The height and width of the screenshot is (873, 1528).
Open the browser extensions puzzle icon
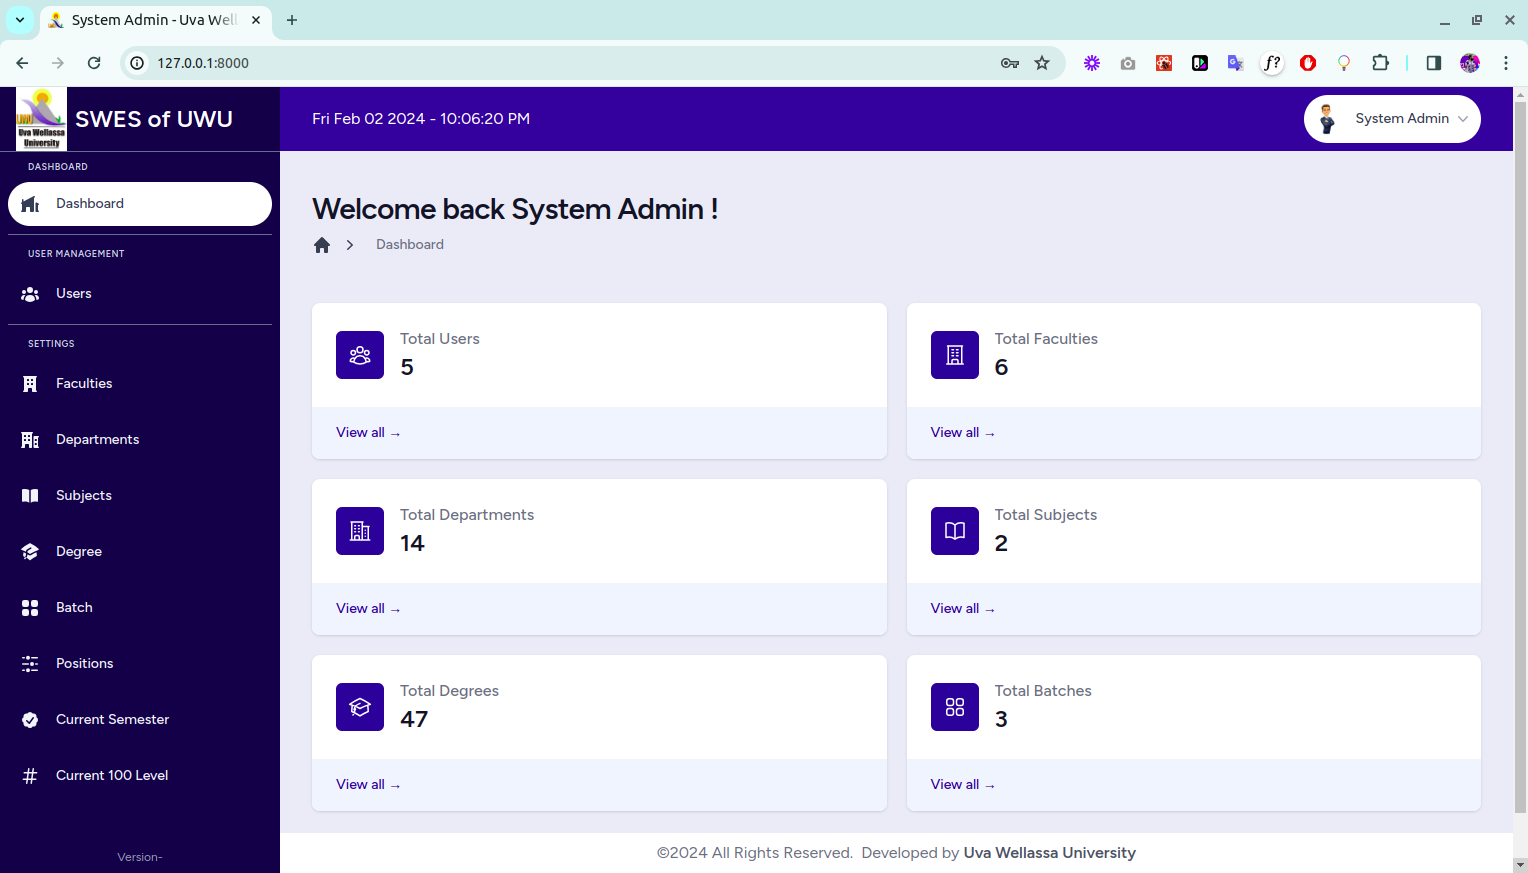[x=1380, y=63]
